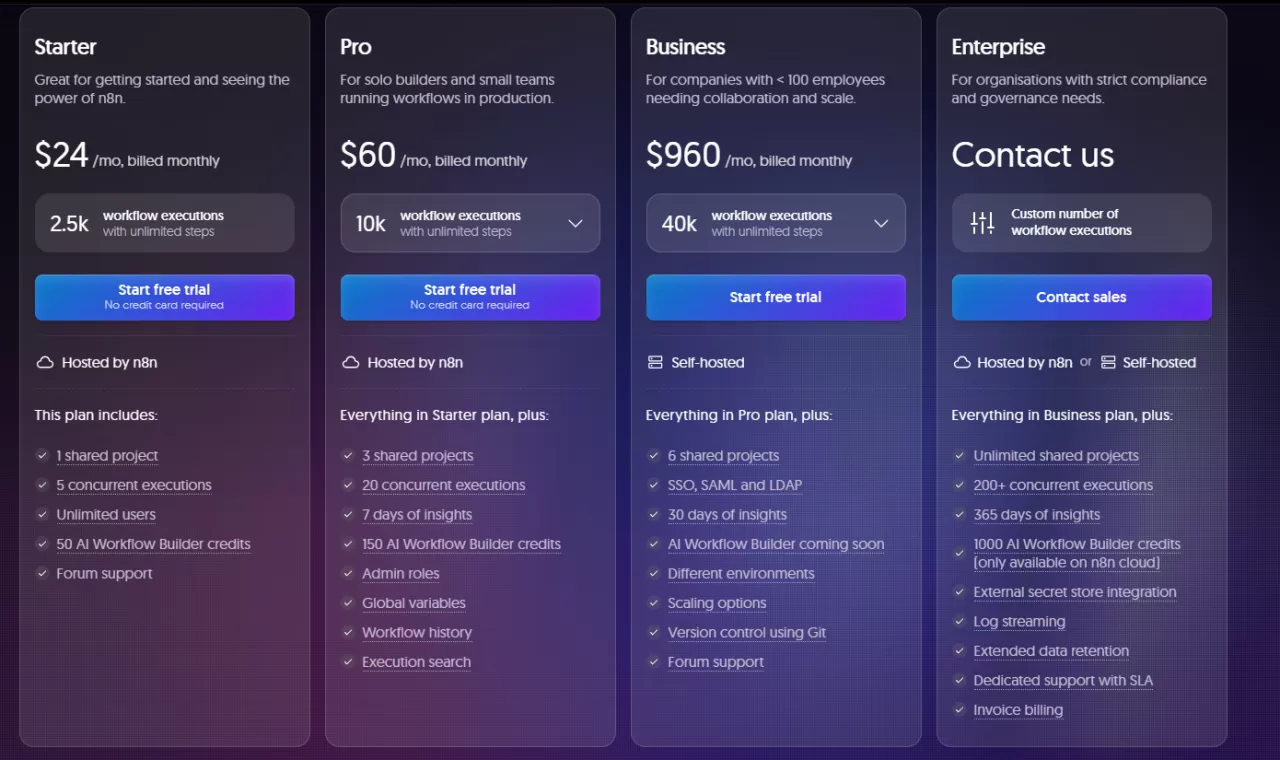Click Version control using Git link
This screenshot has height=760, width=1280.
pos(746,633)
